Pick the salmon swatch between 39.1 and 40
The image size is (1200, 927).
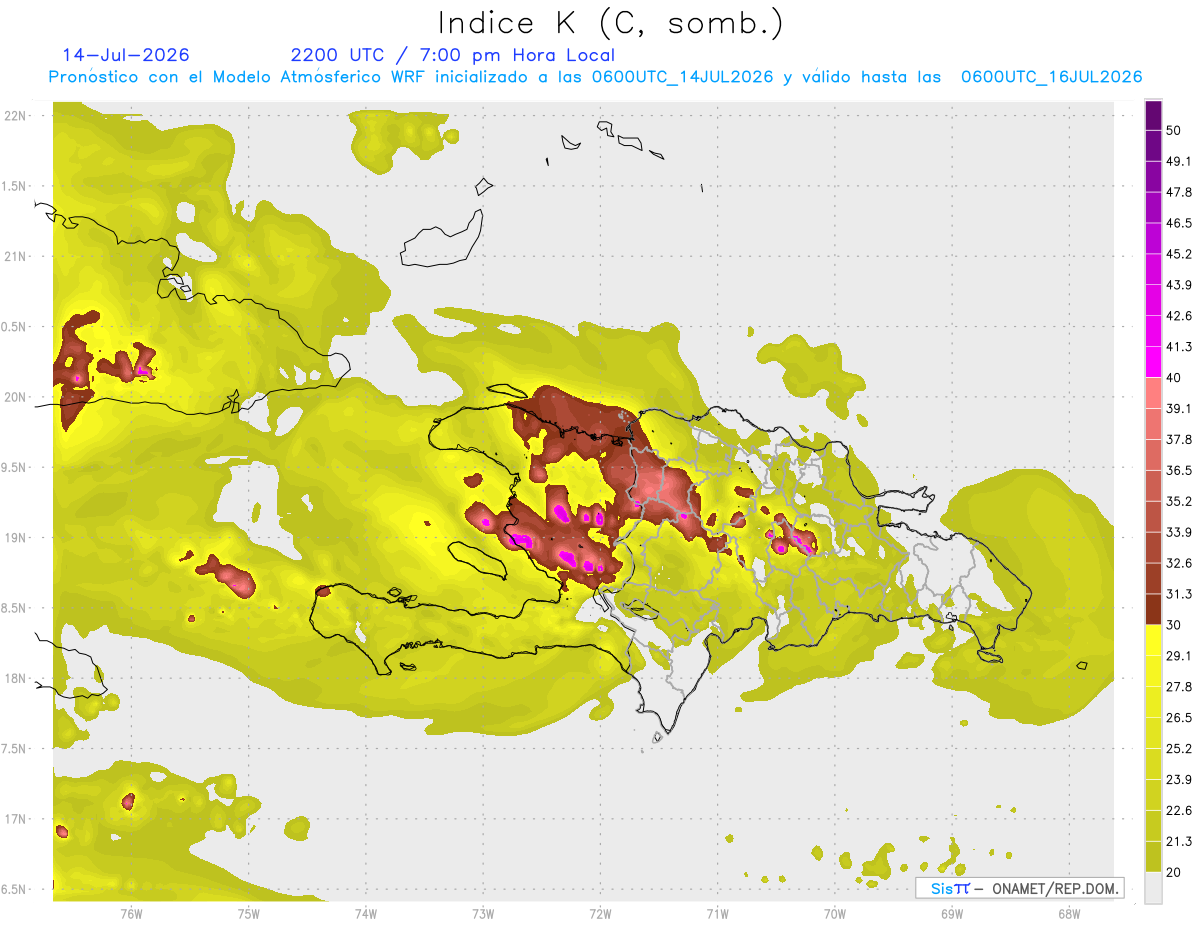pyautogui.click(x=1153, y=393)
